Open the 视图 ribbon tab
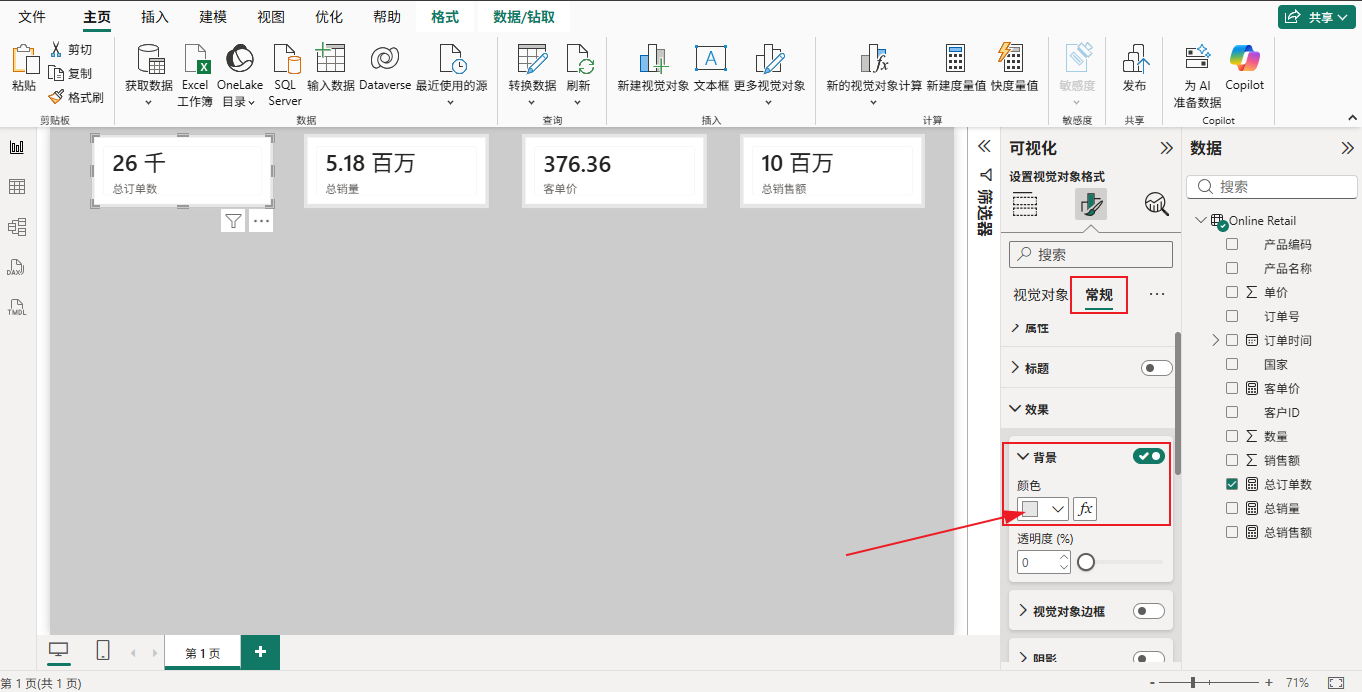This screenshot has height=692, width=1362. [271, 17]
